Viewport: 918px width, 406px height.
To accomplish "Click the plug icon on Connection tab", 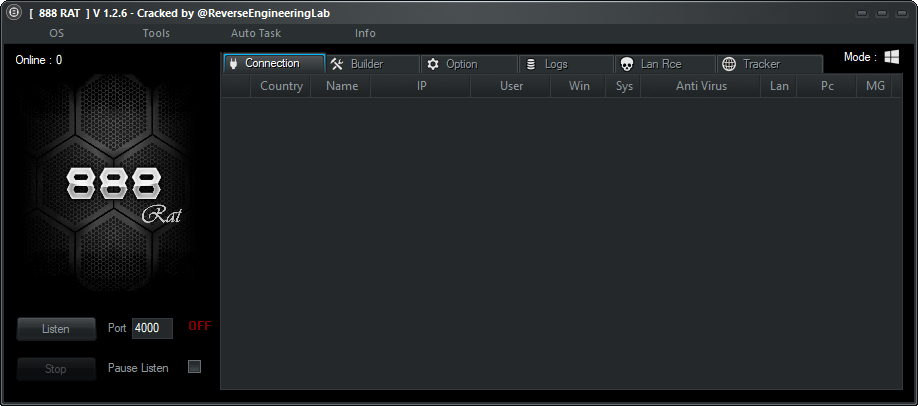I will click(233, 64).
